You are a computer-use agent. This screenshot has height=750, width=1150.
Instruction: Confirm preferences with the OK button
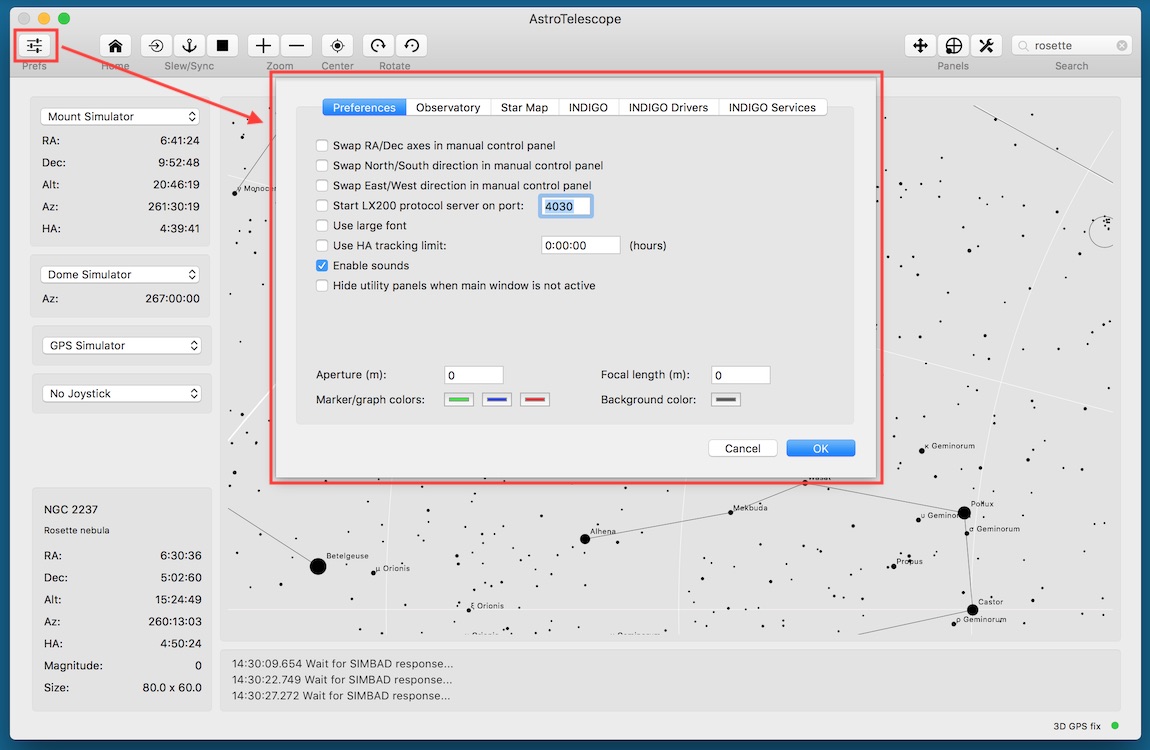(x=821, y=448)
